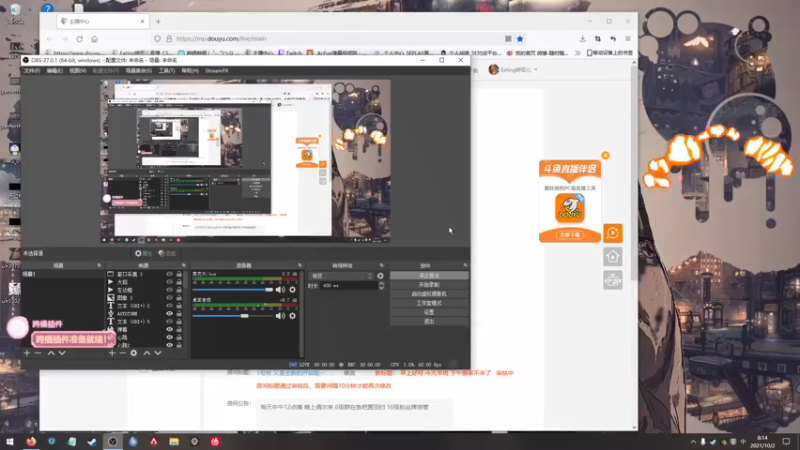Screen dimensions: 800x450
Task: Move selected source down in OBS
Action: click(158, 353)
